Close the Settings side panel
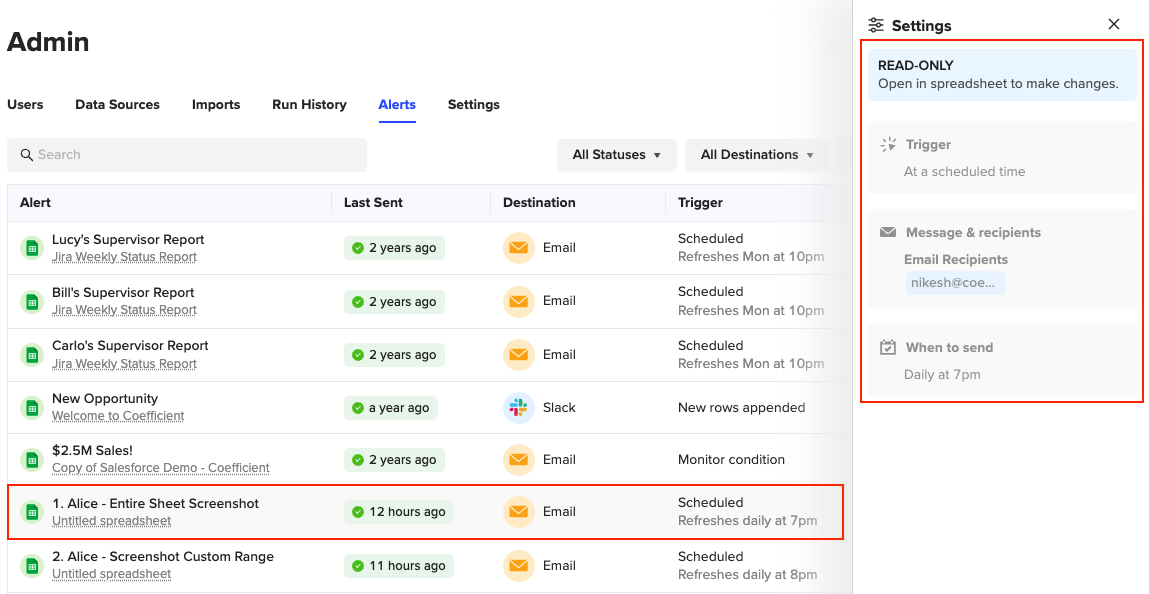 [1114, 25]
